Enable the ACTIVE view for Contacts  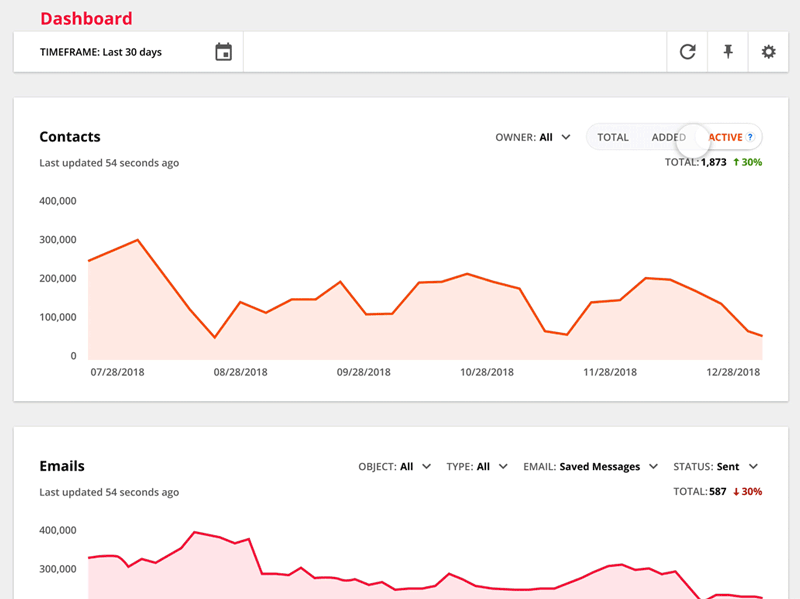coord(725,137)
